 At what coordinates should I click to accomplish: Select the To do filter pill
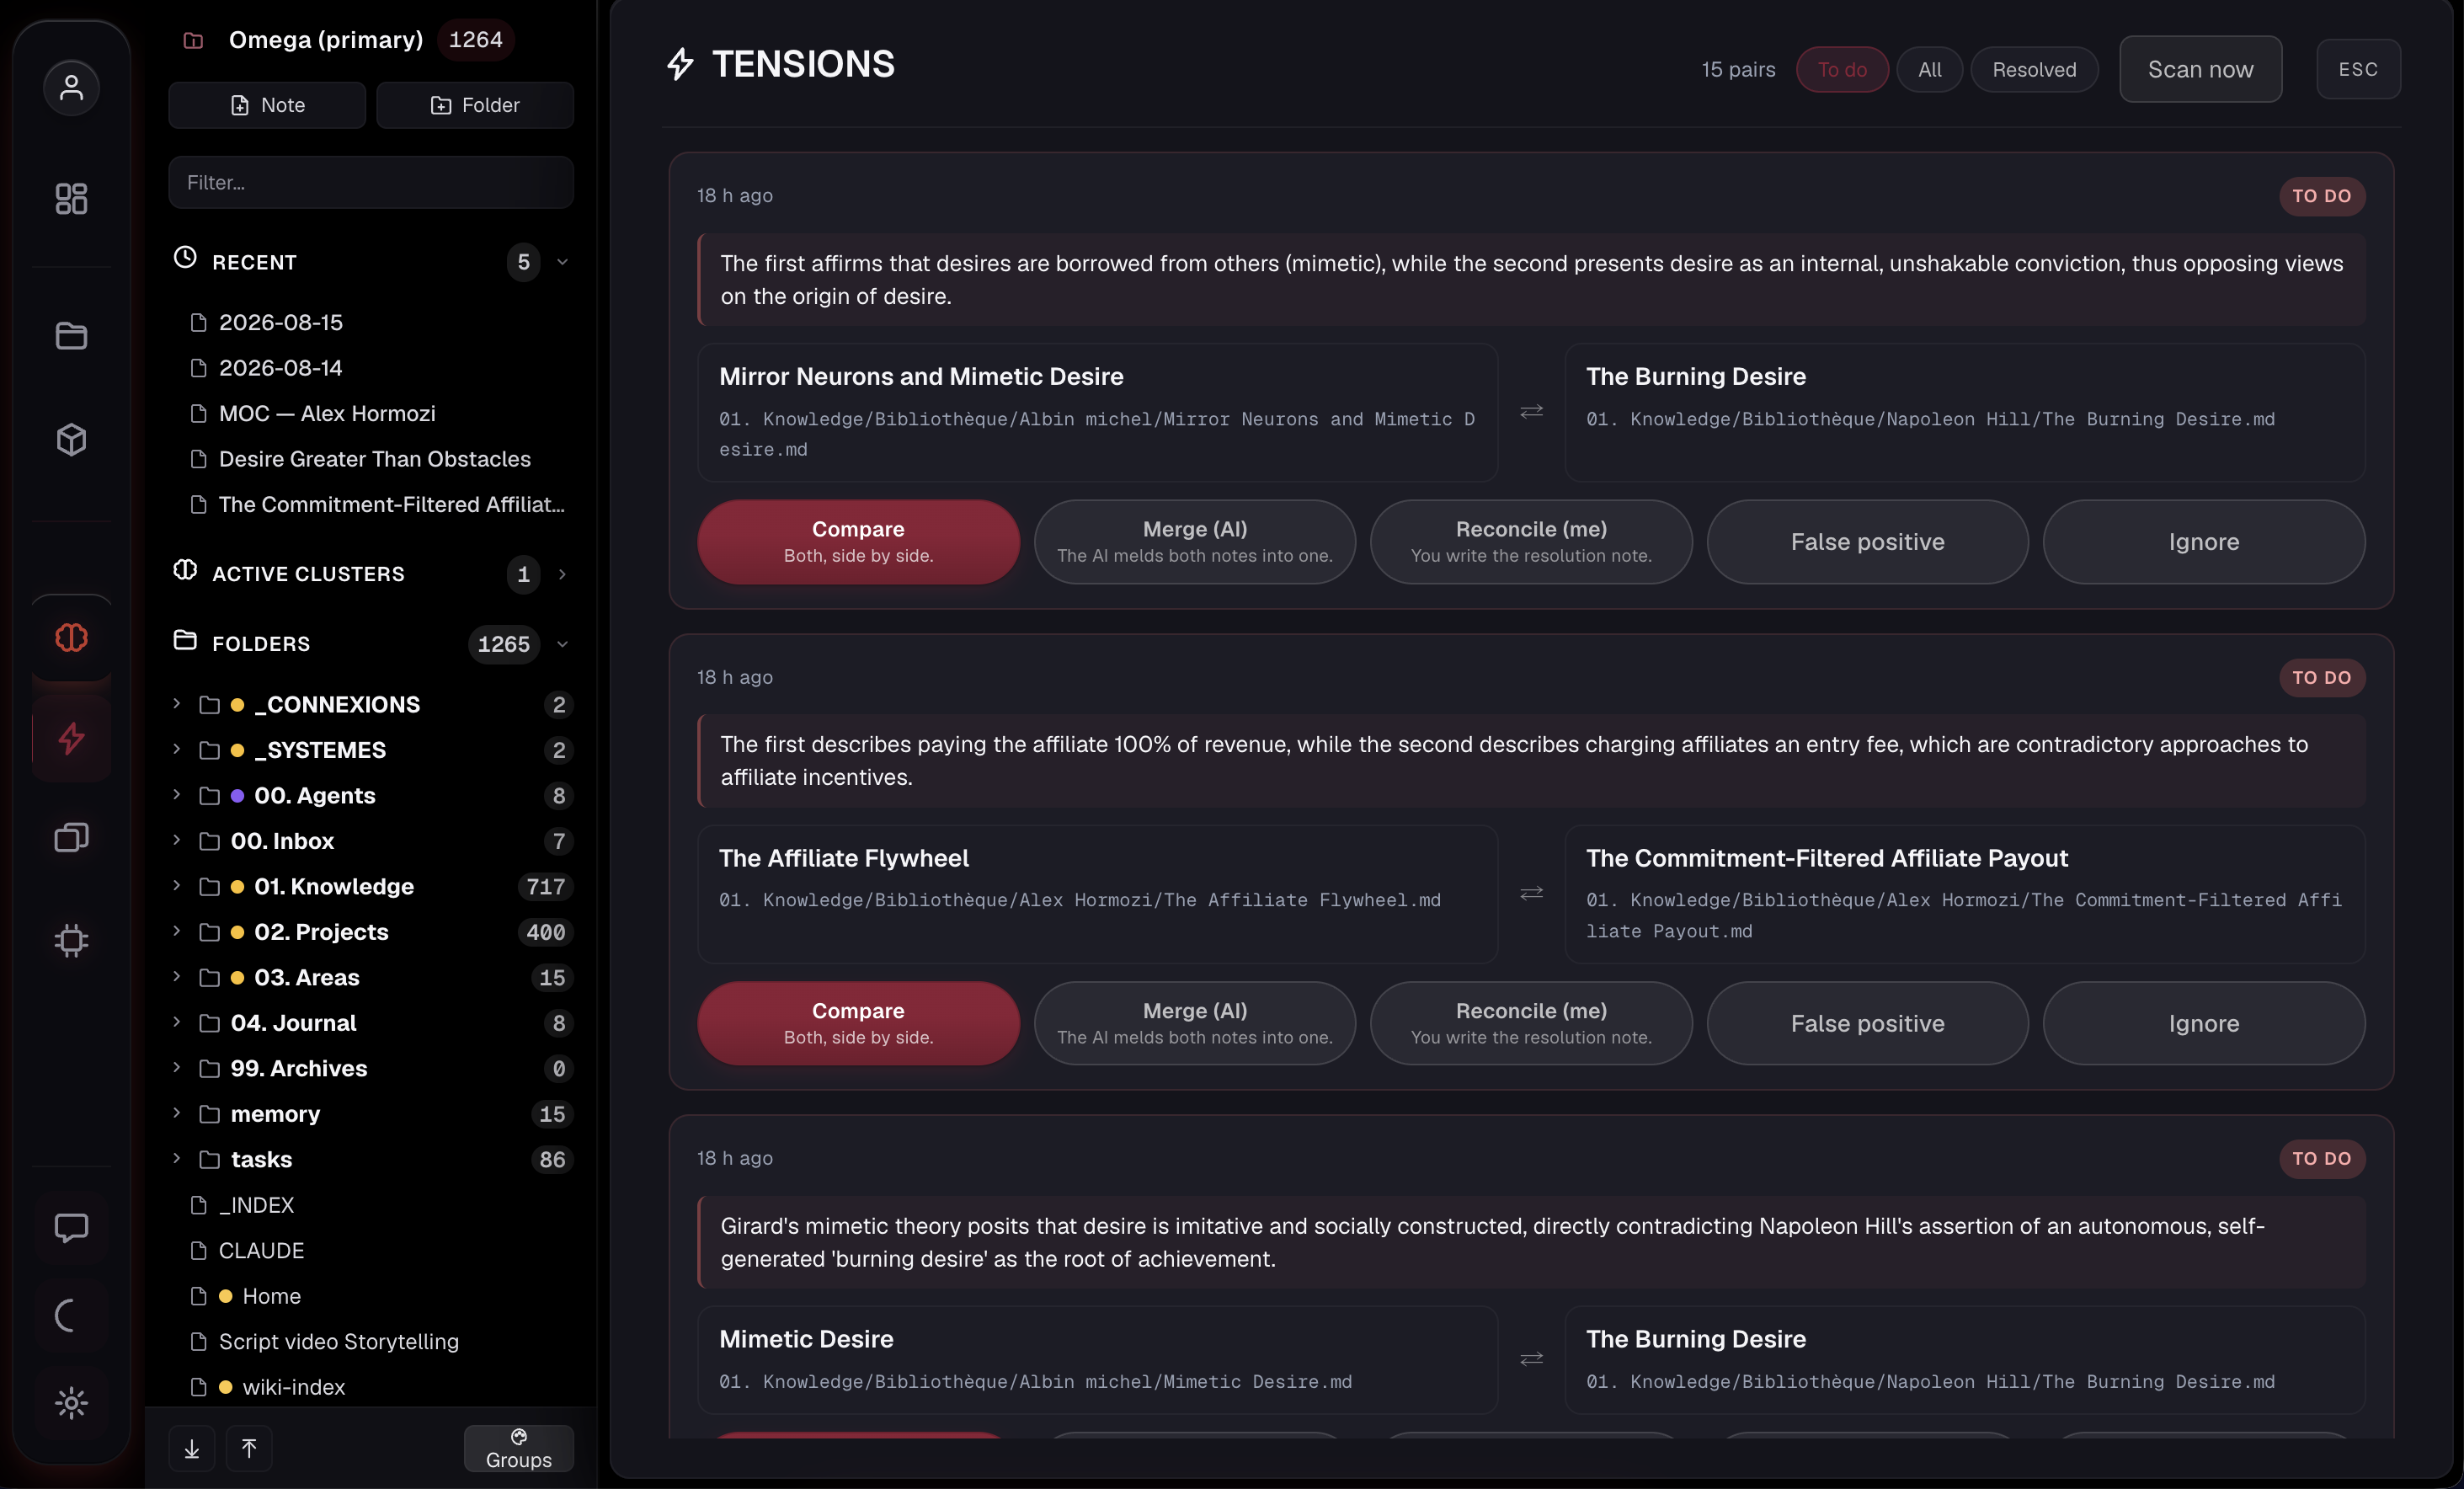point(1842,70)
